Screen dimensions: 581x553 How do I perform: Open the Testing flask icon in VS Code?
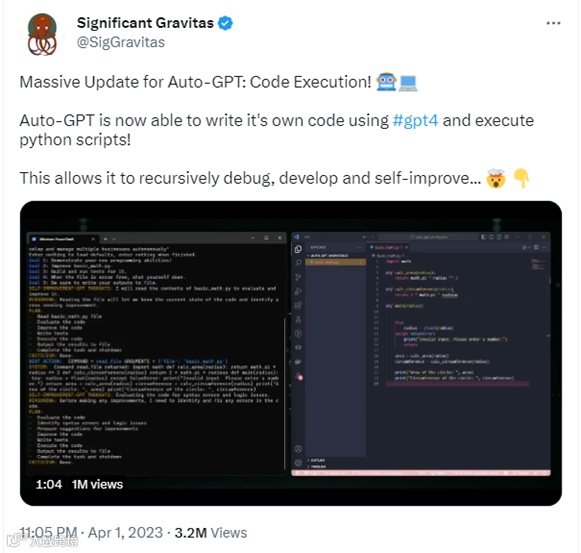pos(298,319)
